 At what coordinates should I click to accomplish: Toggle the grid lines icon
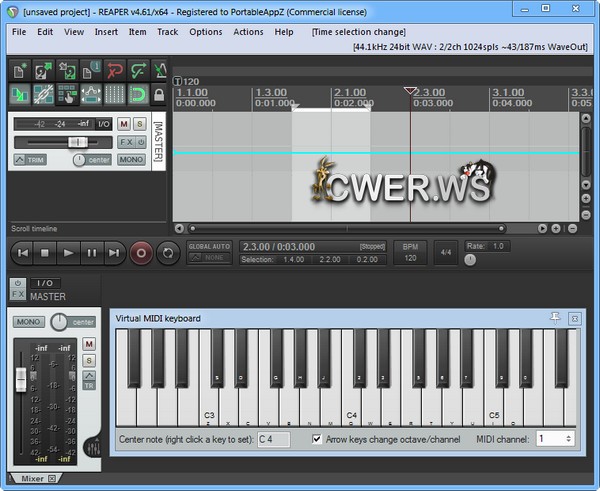click(x=112, y=94)
